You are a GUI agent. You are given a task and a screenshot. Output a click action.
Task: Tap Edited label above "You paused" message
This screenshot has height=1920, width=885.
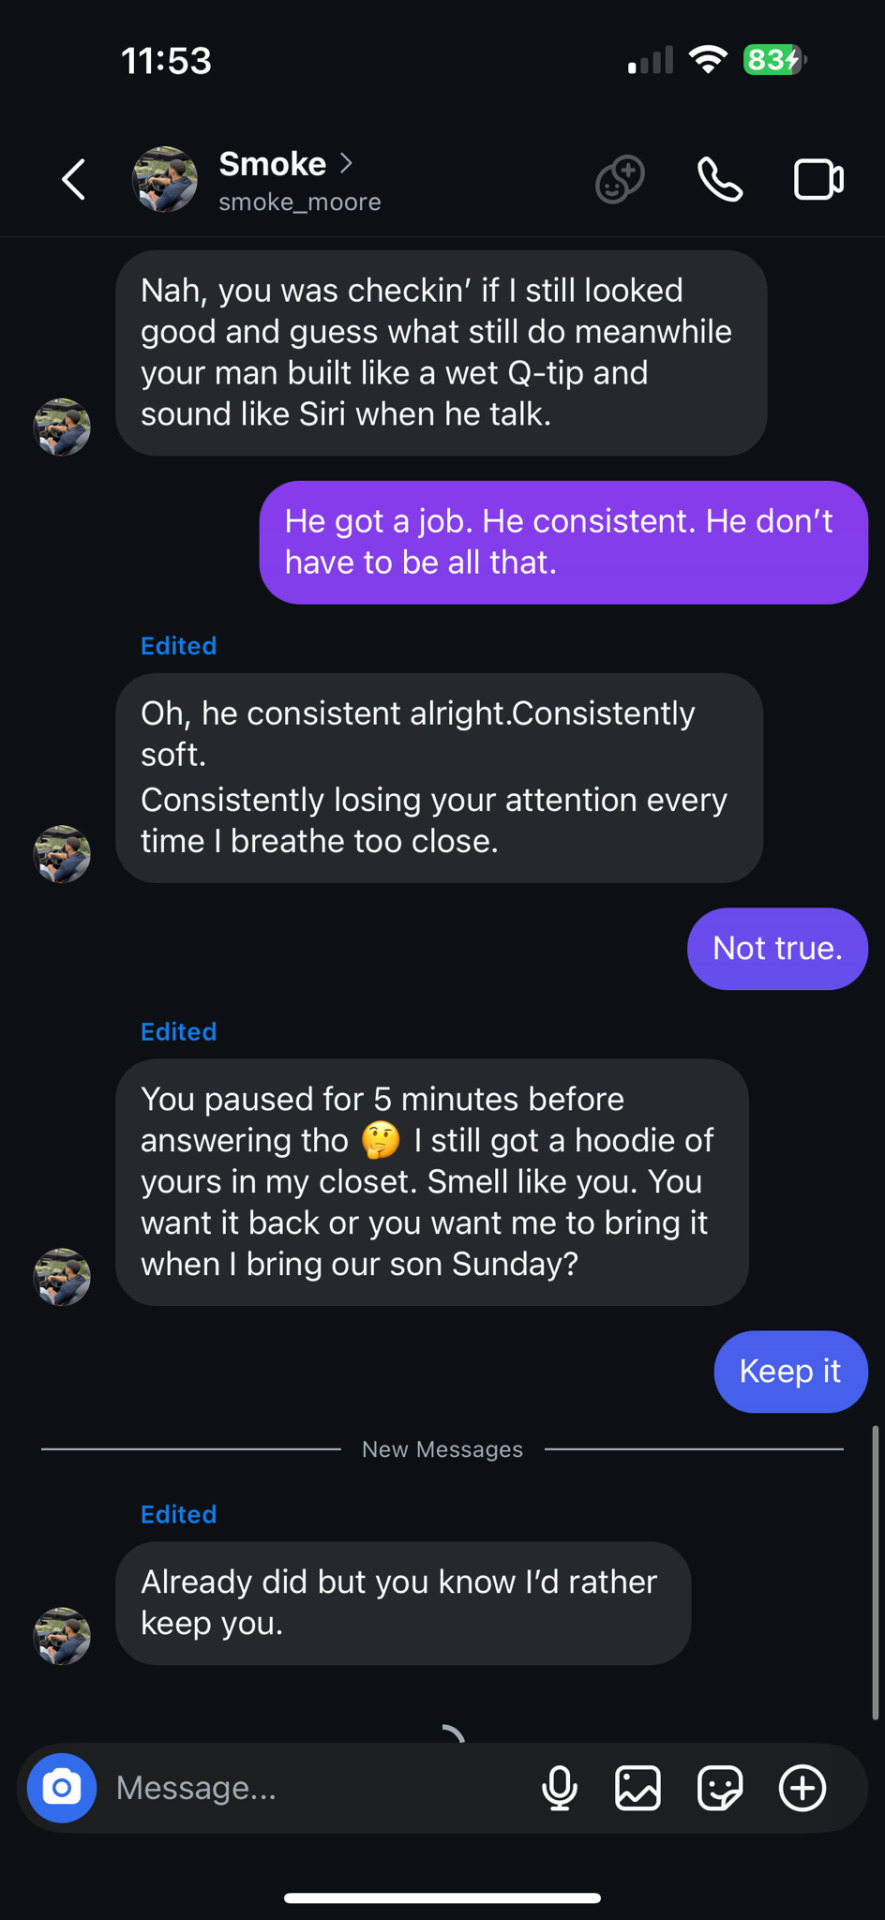179,1031
